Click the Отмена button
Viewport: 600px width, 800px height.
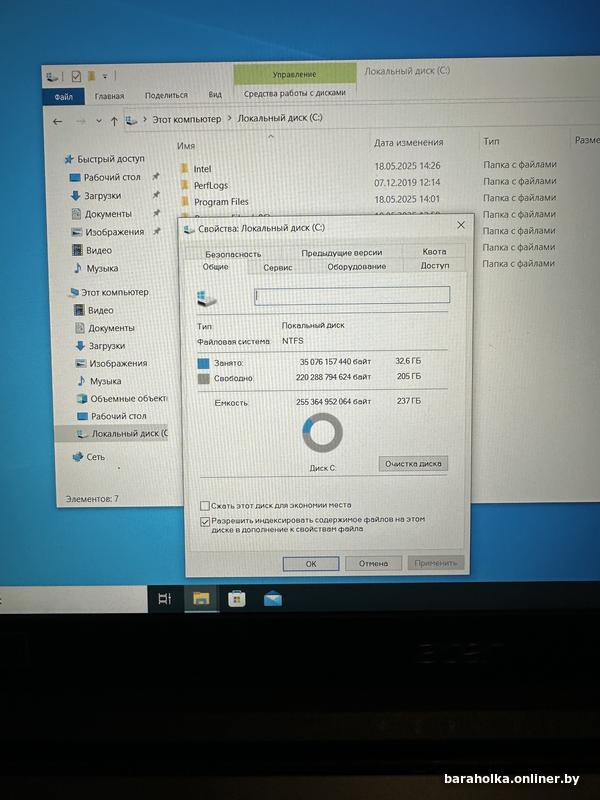point(373,563)
